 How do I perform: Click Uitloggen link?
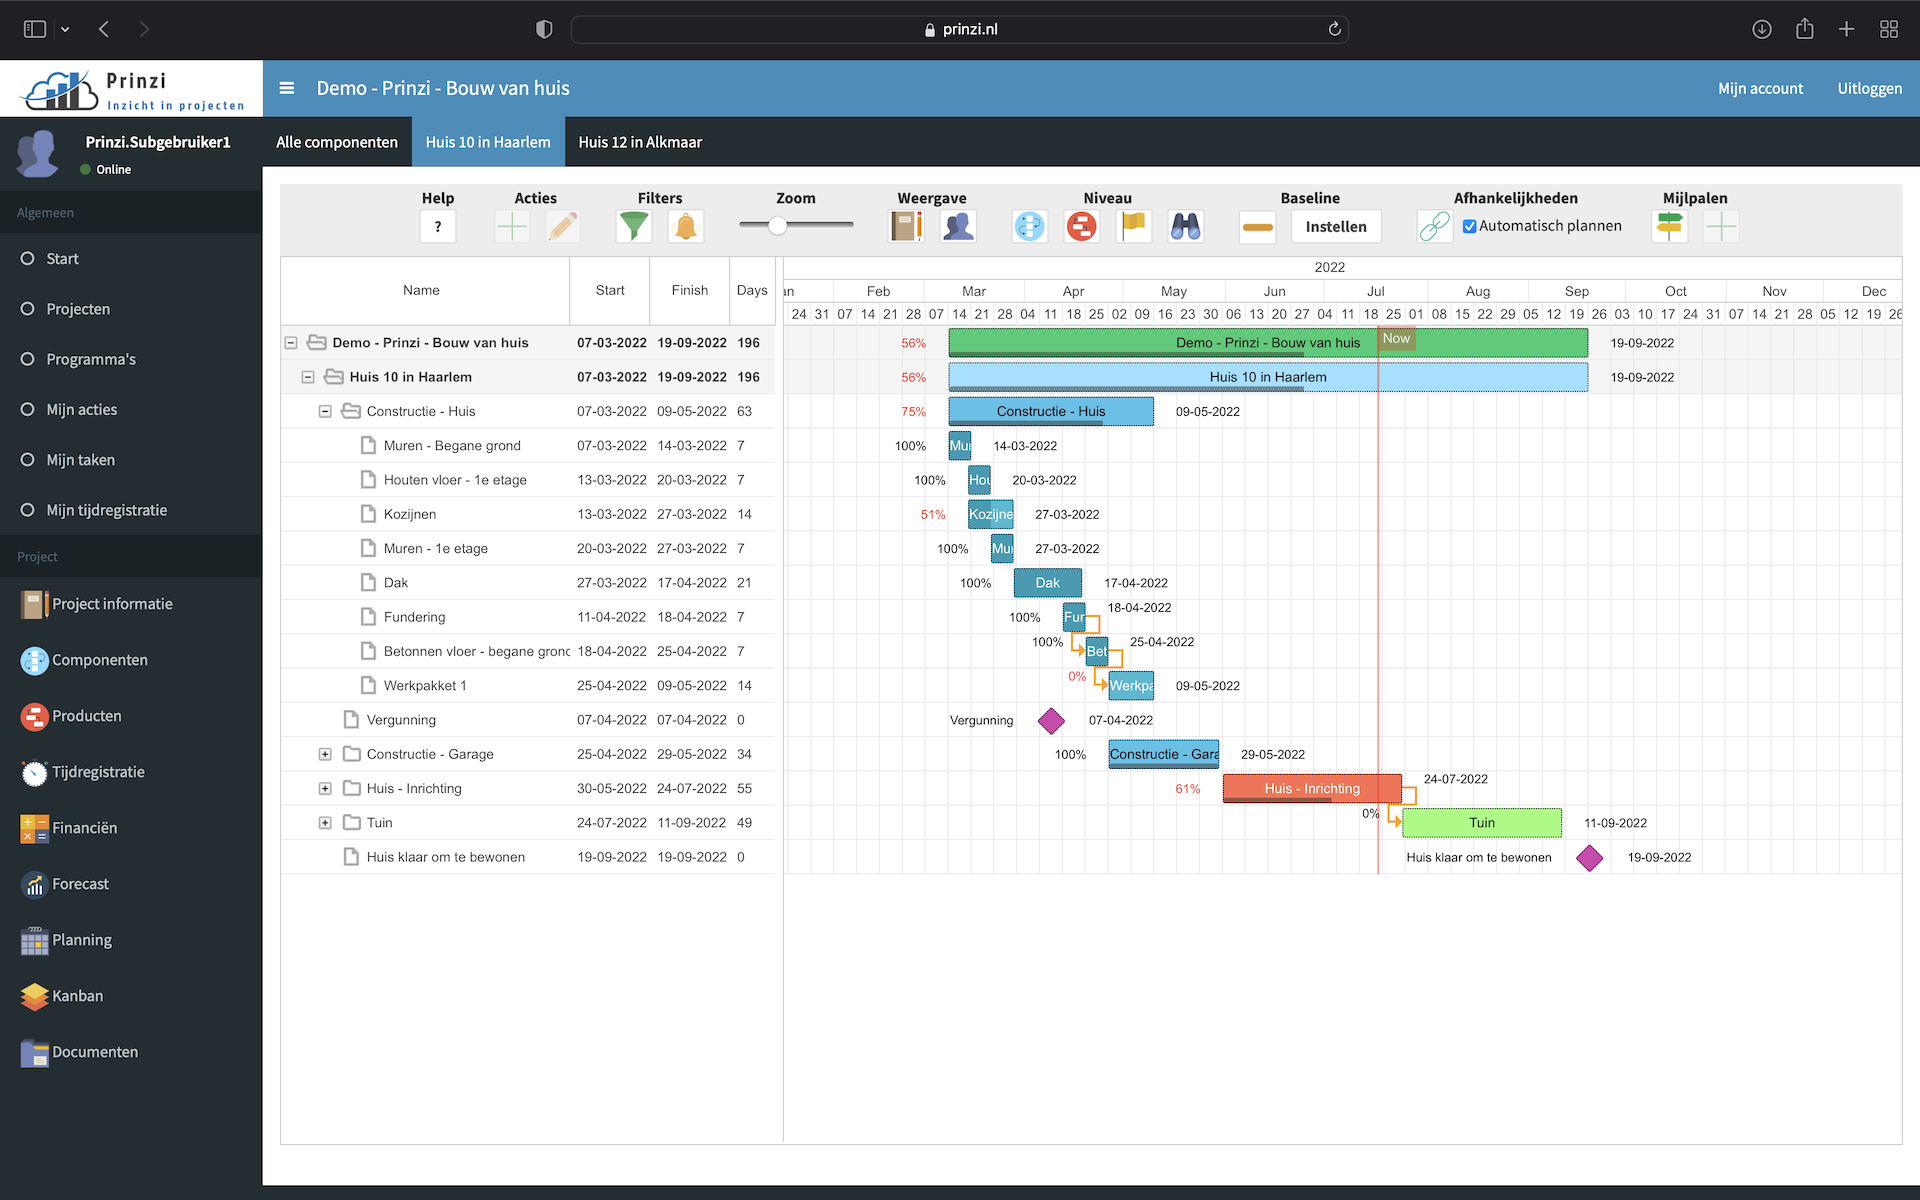pos(1869,88)
